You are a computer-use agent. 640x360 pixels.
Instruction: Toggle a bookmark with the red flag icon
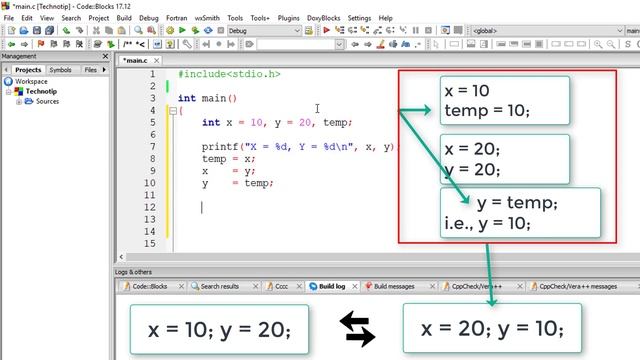(x=41, y=44)
